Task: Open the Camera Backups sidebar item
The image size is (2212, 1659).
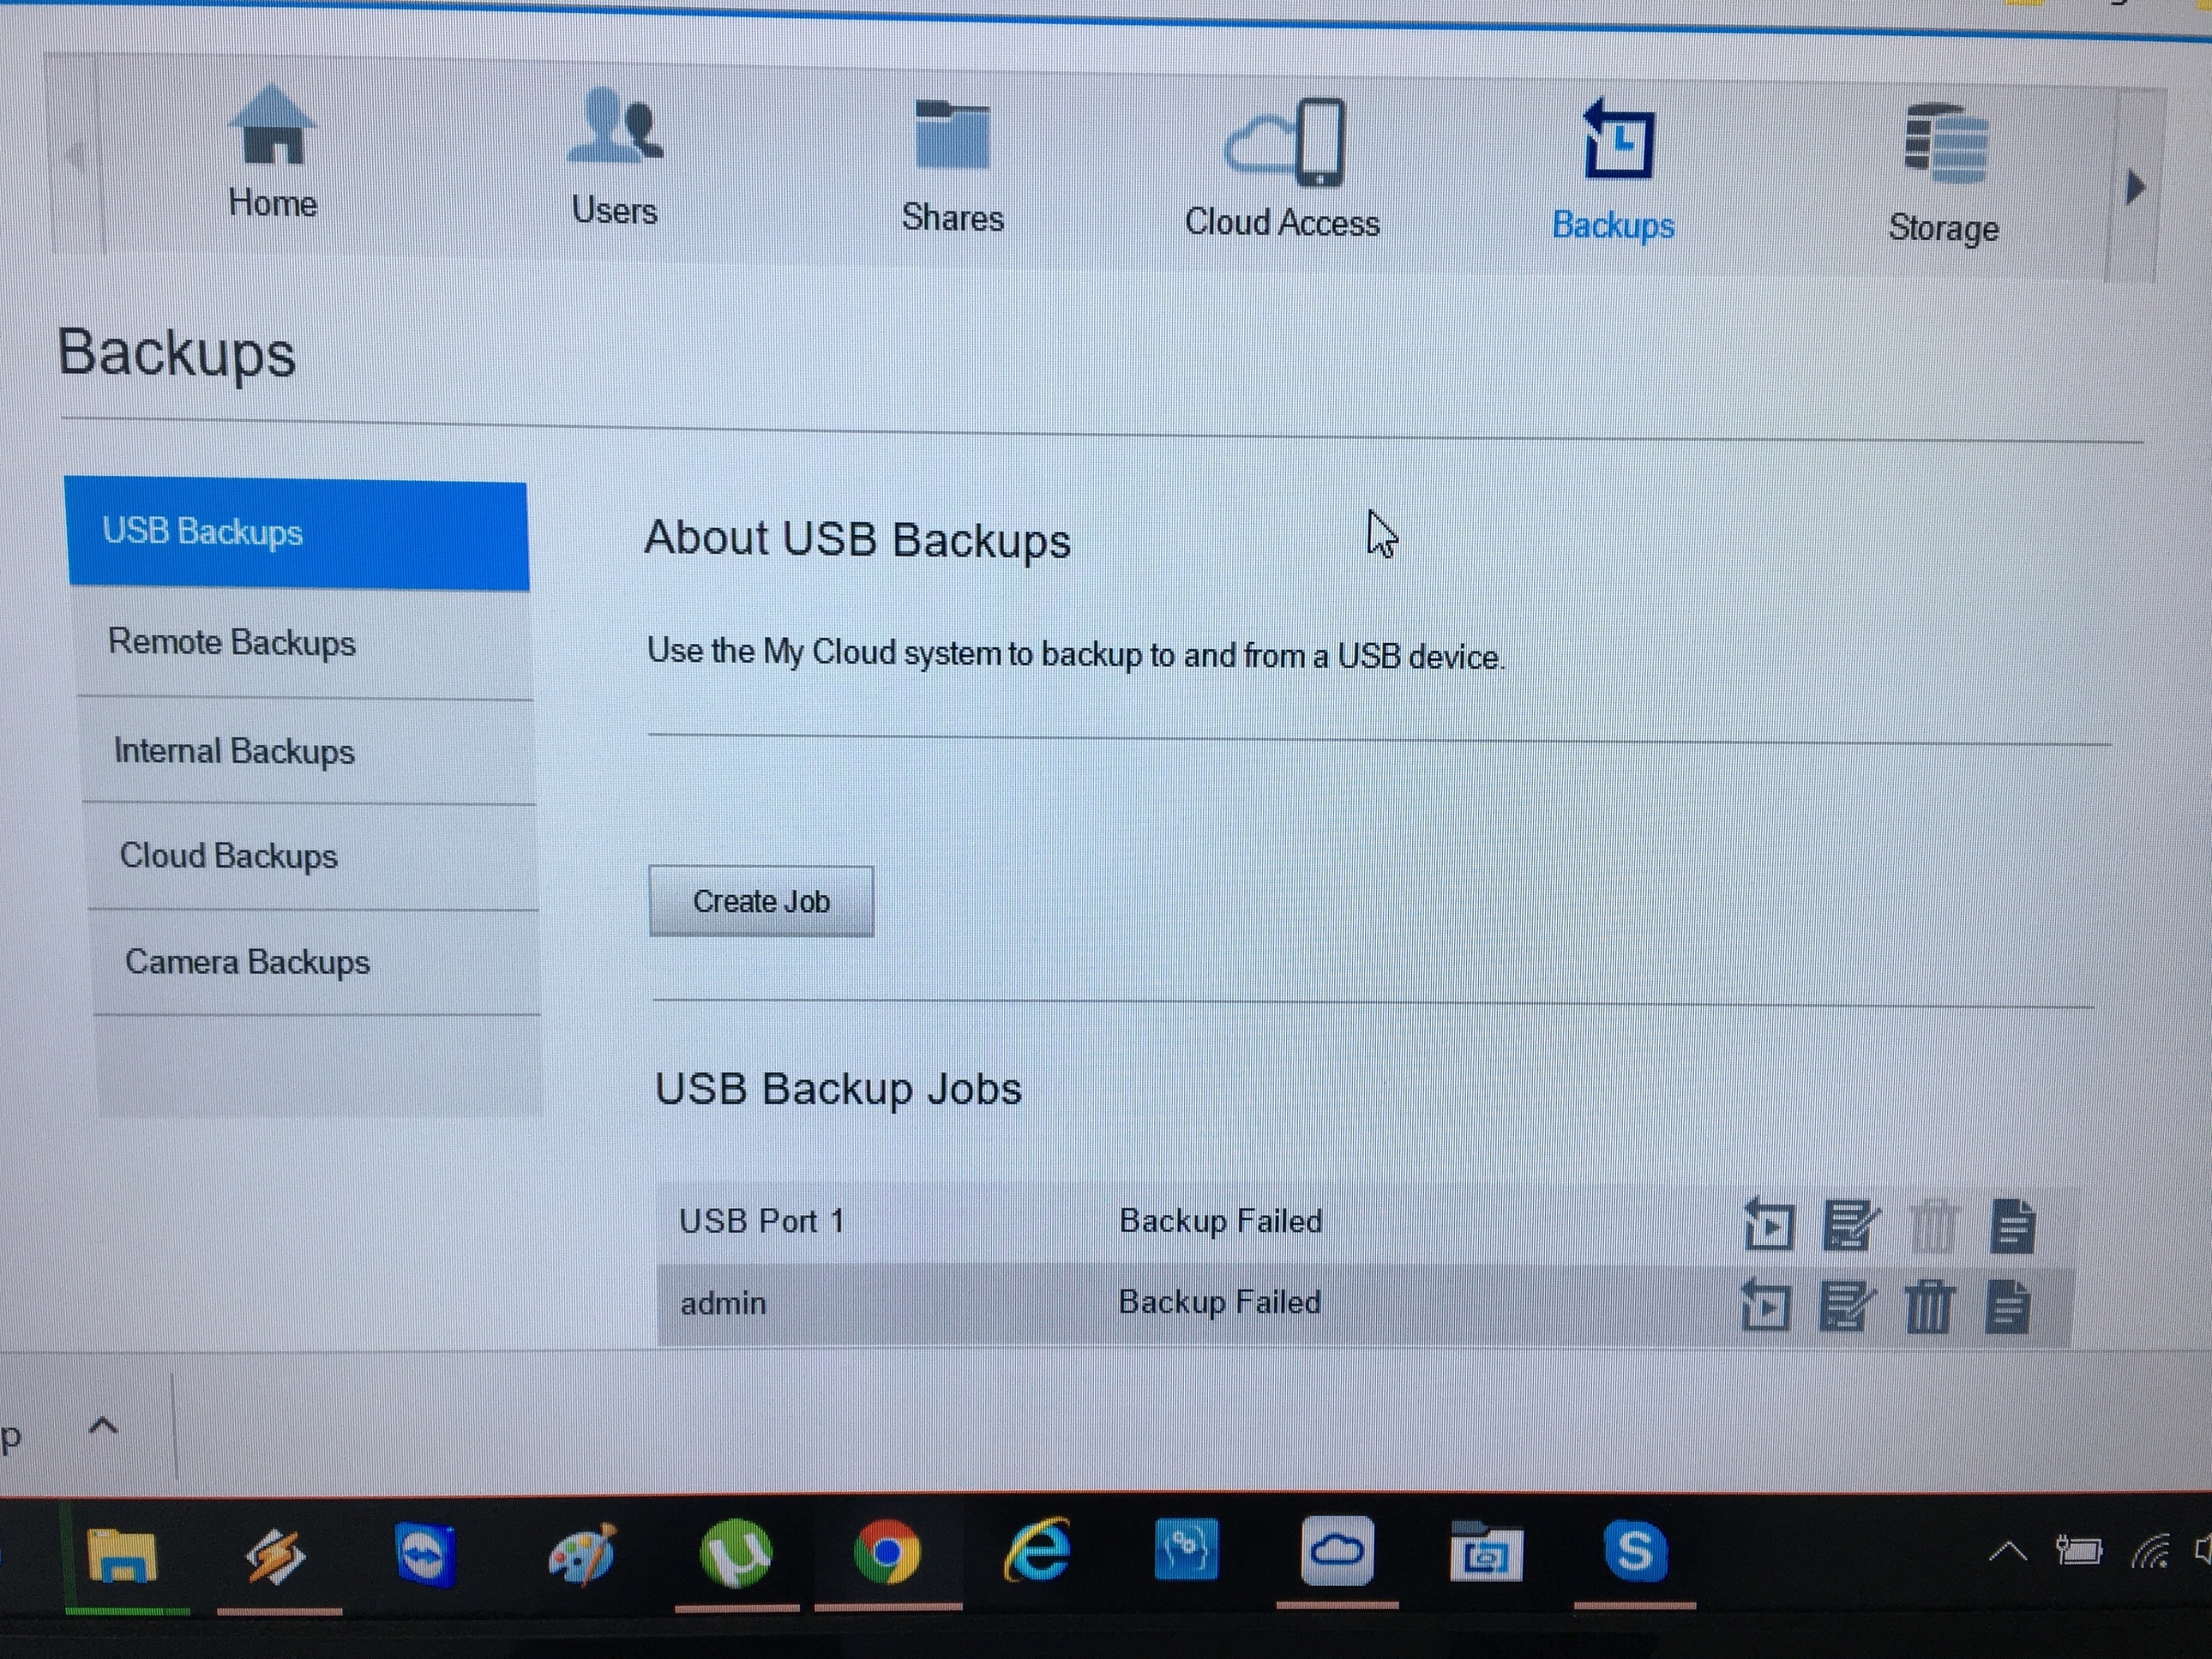Action: coord(247,962)
